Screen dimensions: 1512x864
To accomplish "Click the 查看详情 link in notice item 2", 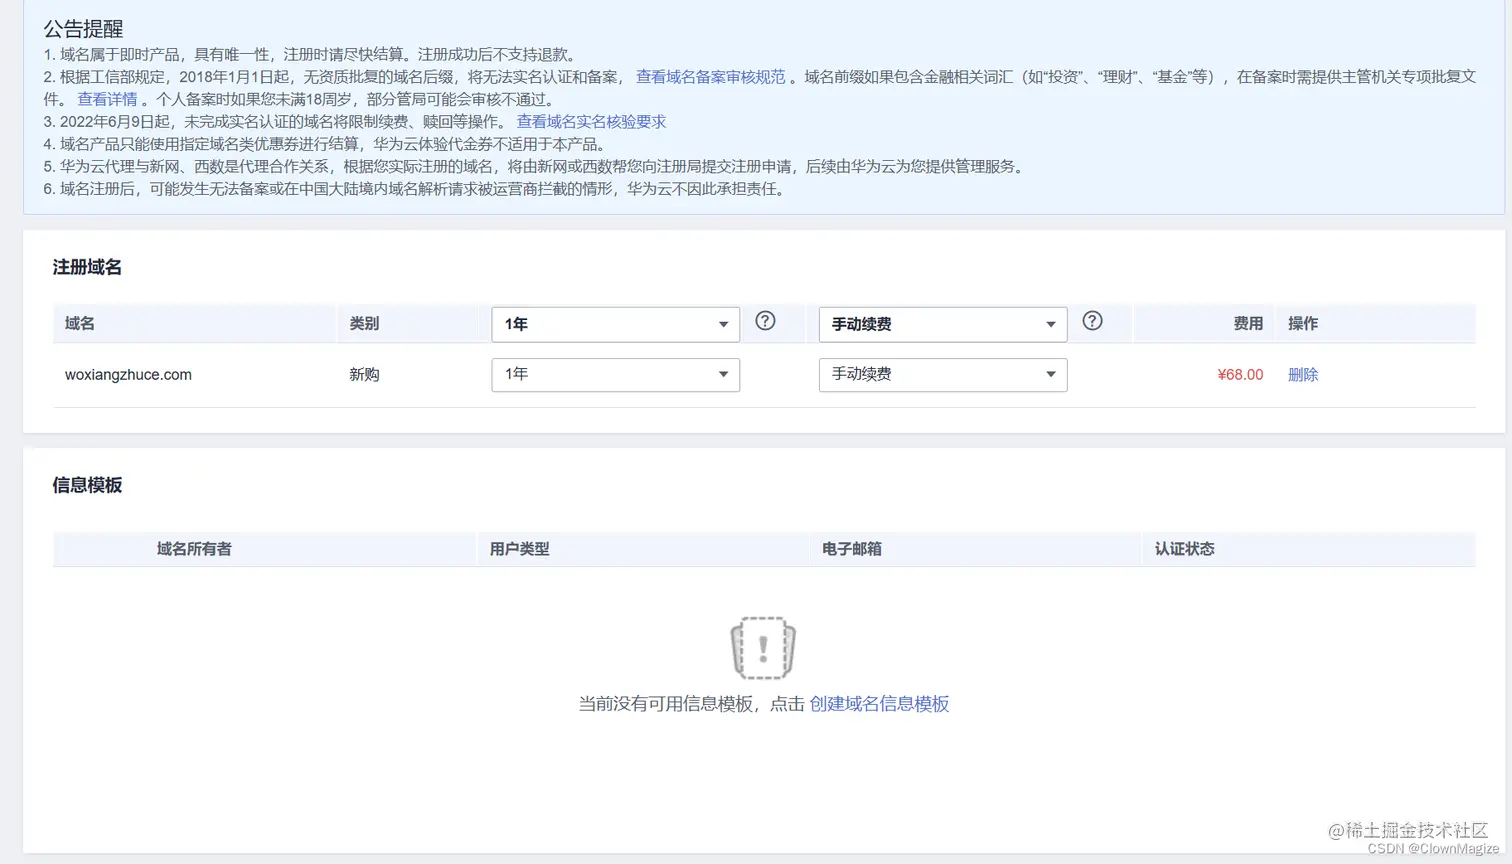I will [x=108, y=97].
